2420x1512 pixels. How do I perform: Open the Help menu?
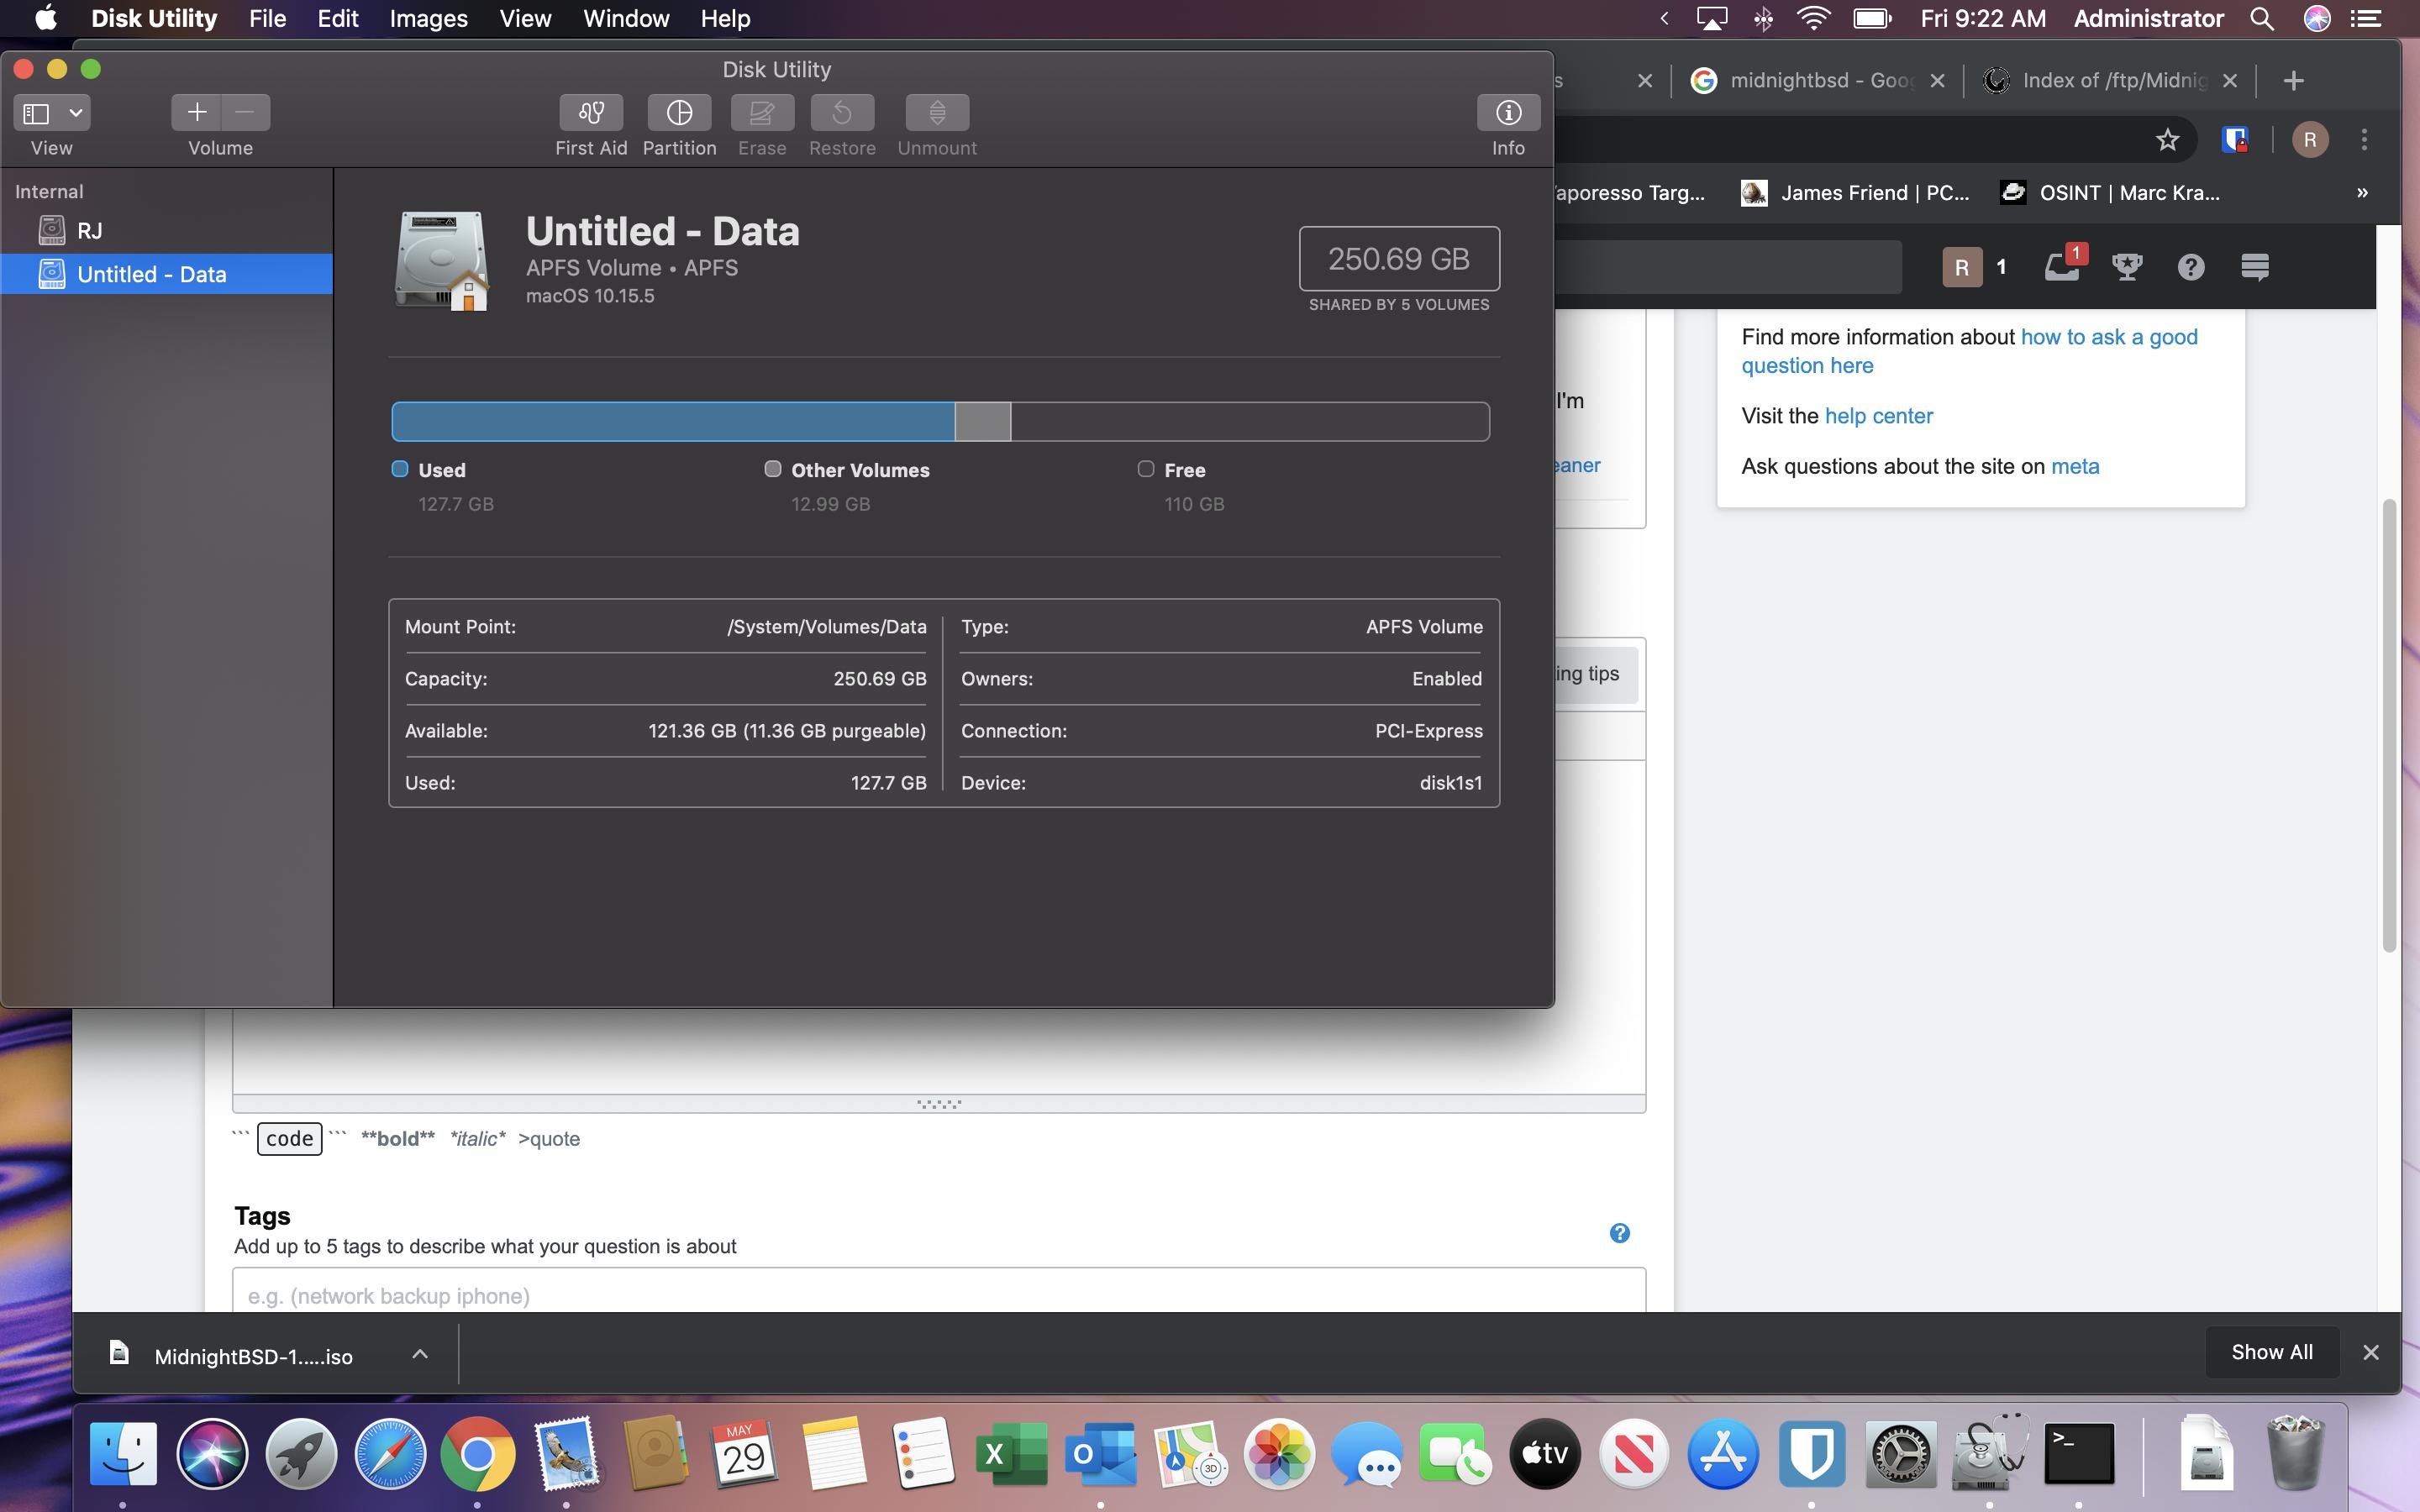725,19
